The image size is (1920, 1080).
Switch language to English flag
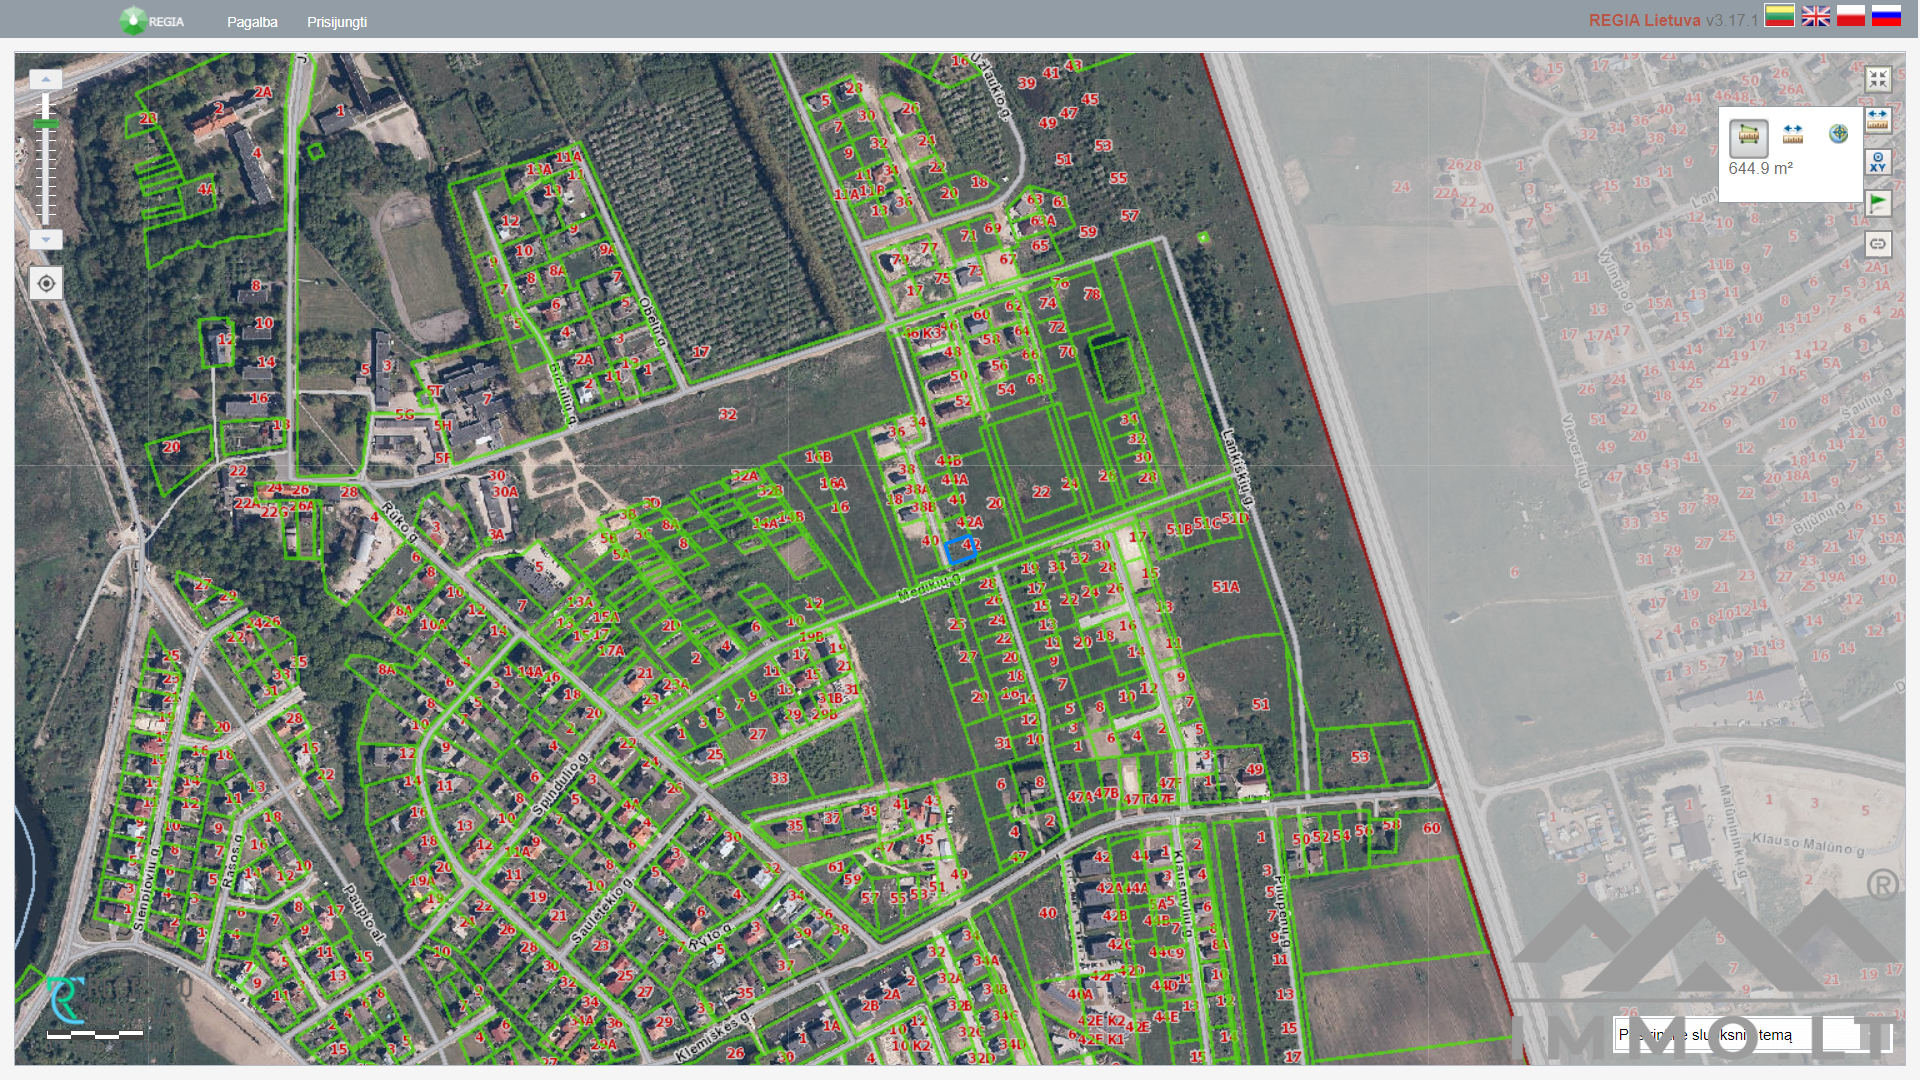[x=1816, y=16]
